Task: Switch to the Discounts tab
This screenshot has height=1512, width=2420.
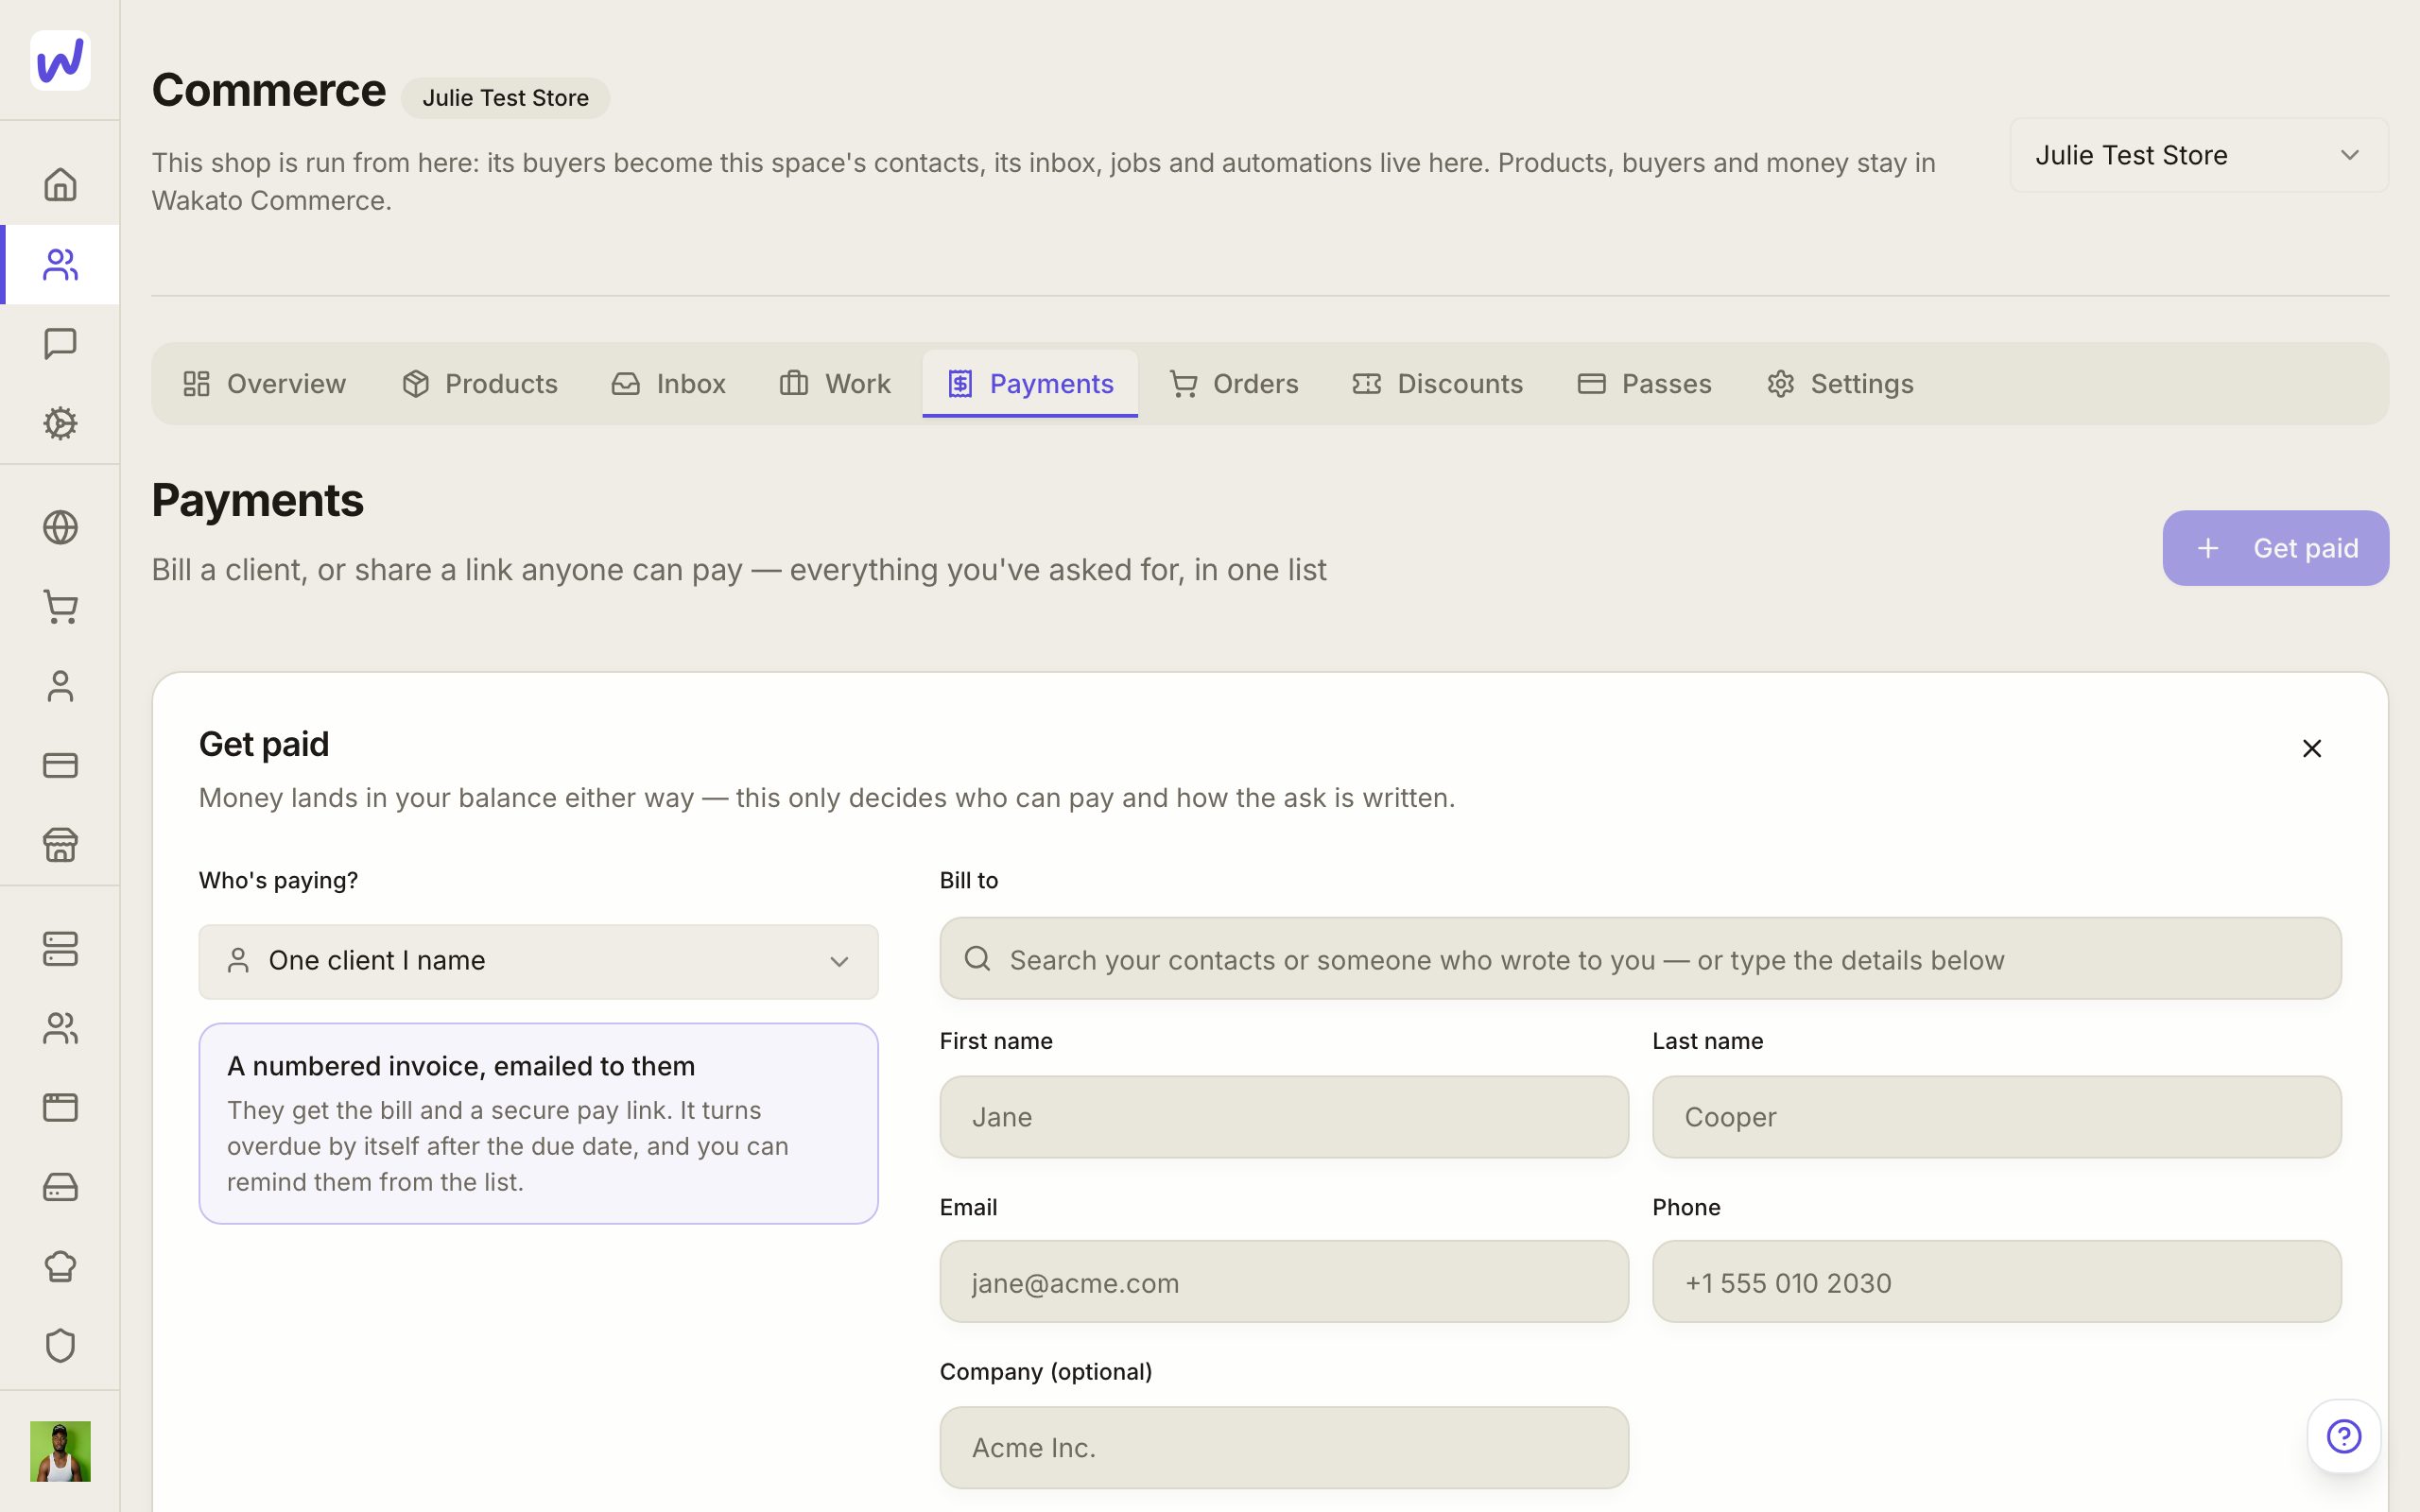Action: tap(1437, 384)
